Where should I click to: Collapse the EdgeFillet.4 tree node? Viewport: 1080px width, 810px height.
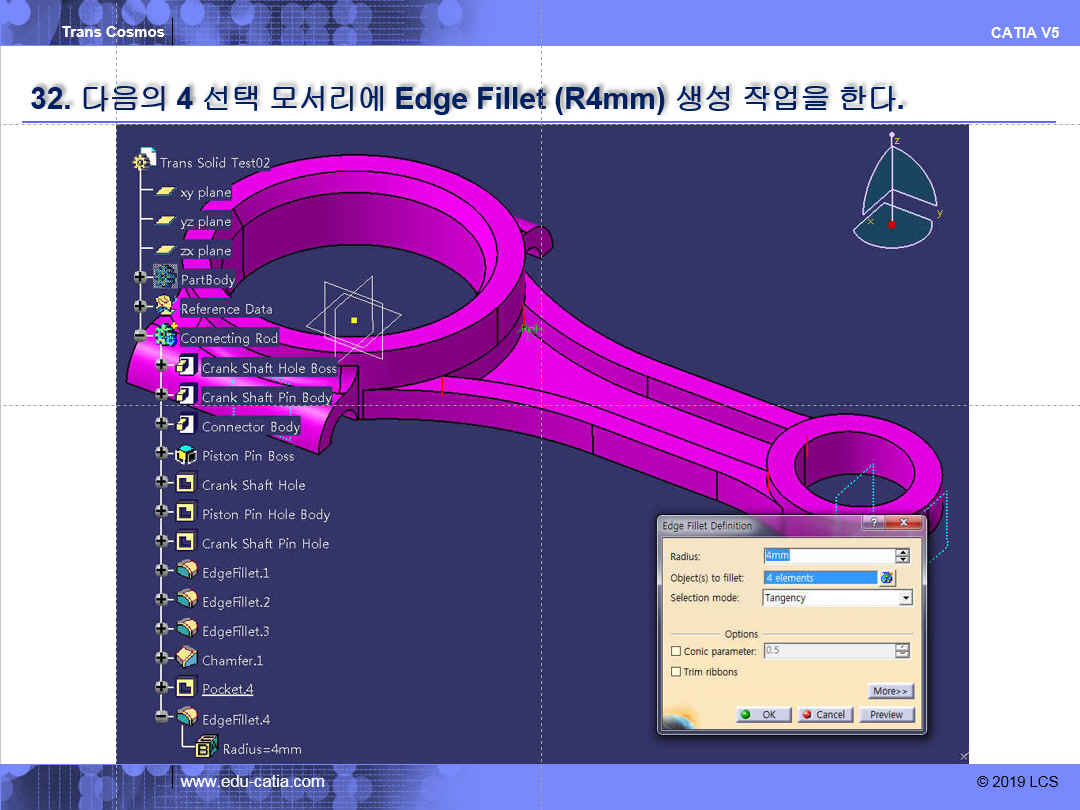162,718
